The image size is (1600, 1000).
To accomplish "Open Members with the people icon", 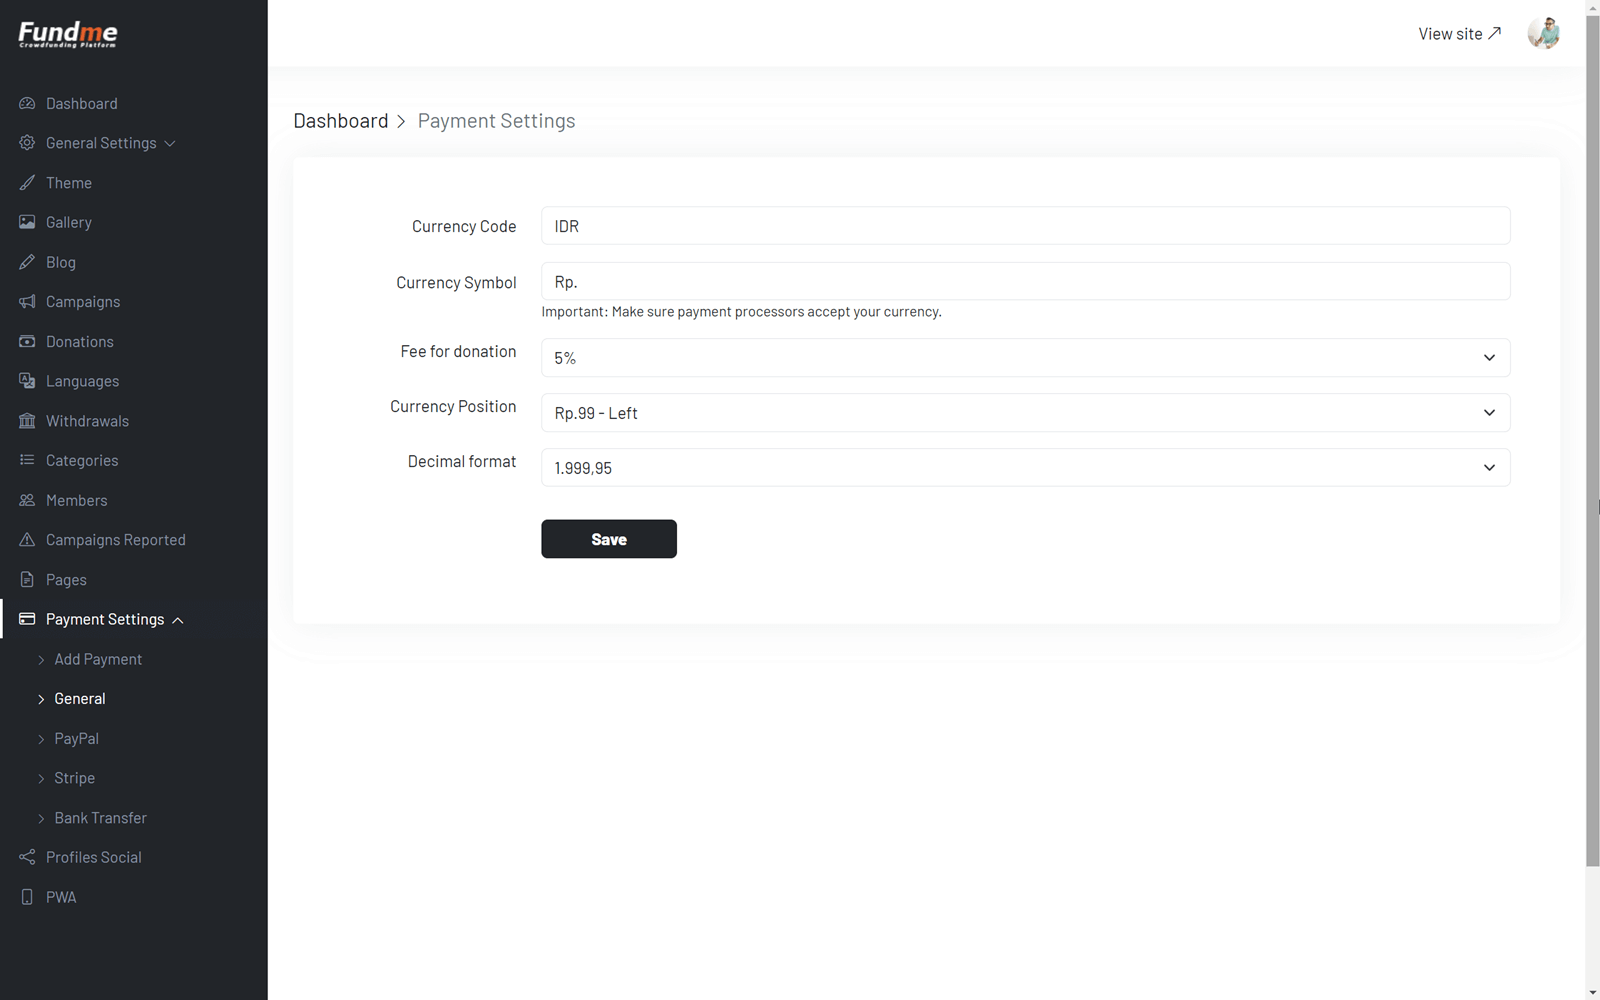I will 27,500.
